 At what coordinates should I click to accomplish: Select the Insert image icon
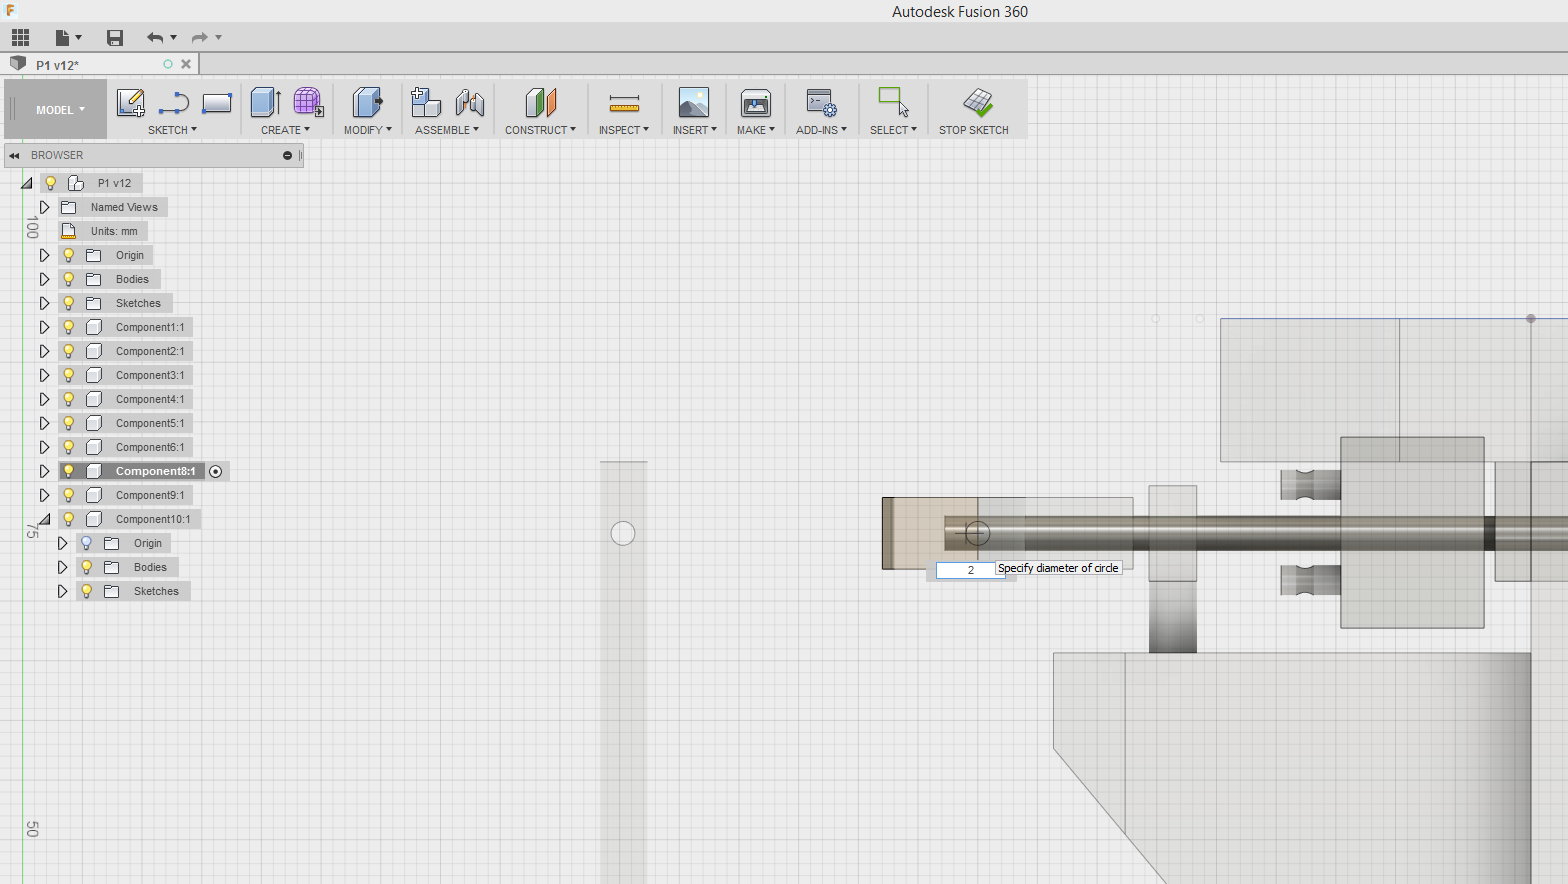tap(694, 102)
